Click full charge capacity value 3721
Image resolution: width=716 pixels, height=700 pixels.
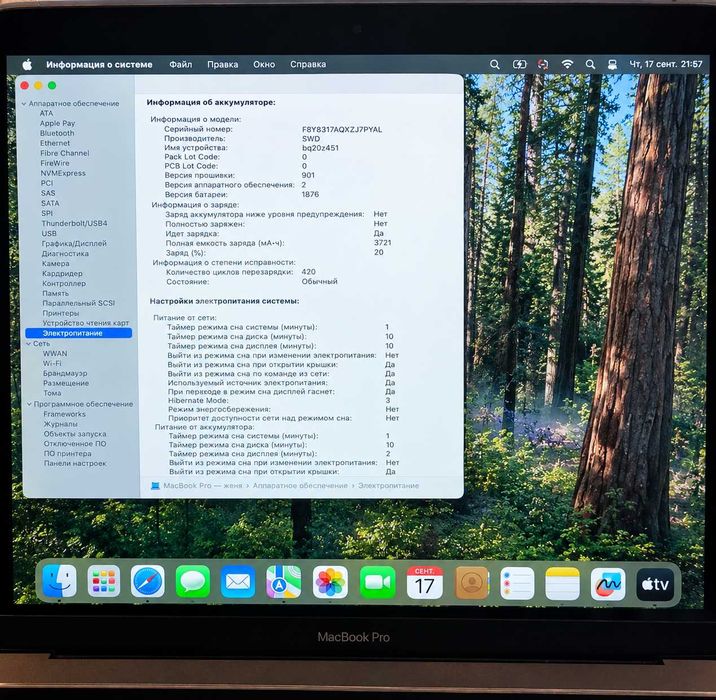point(383,243)
